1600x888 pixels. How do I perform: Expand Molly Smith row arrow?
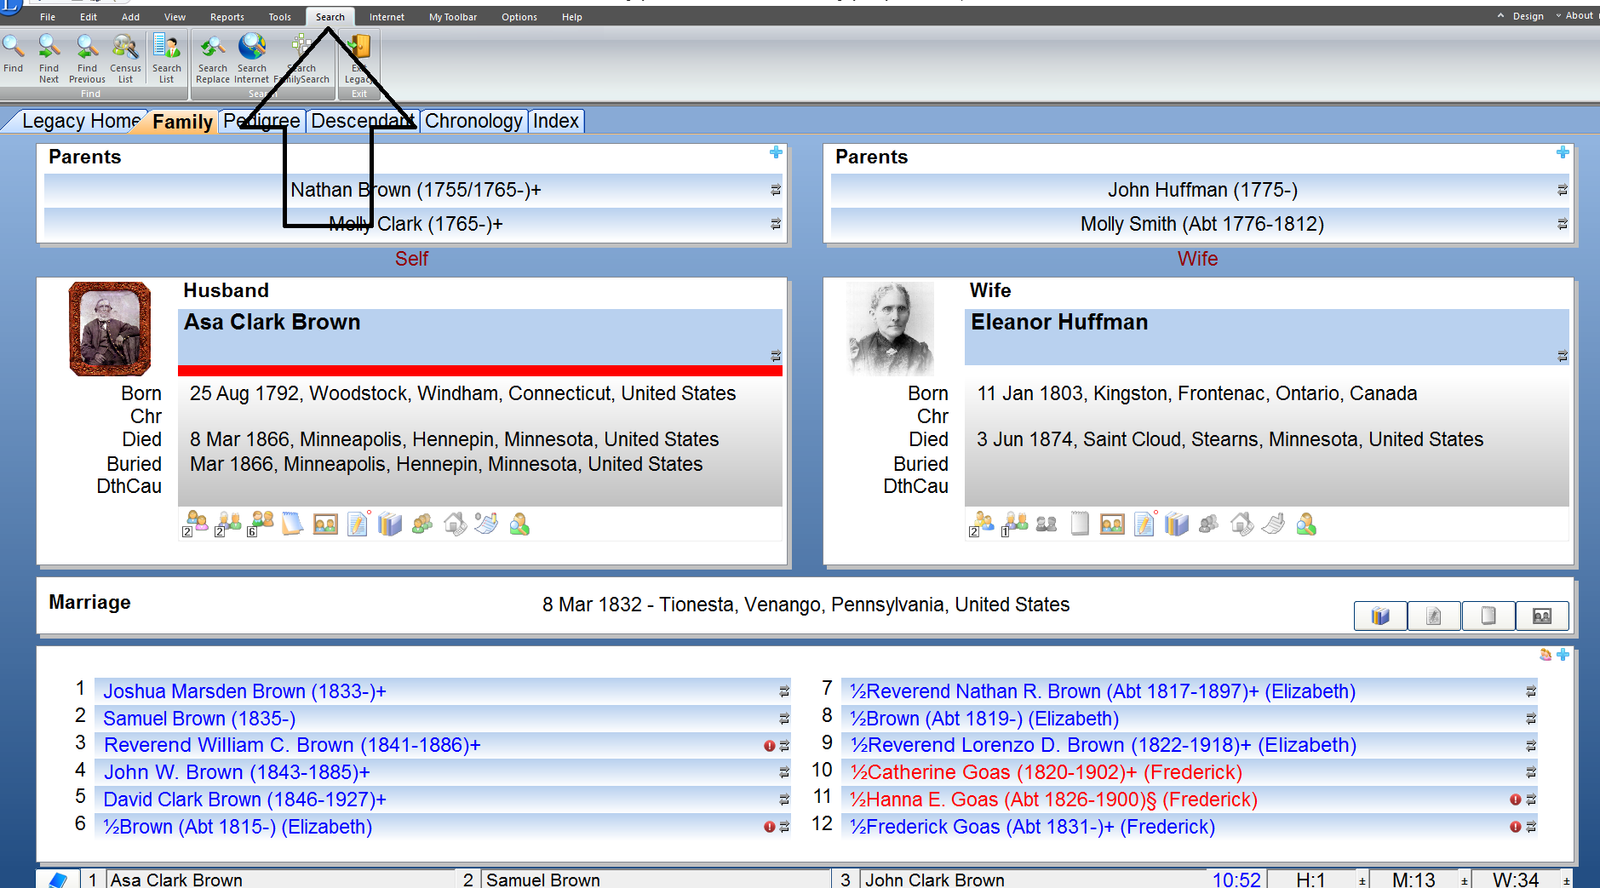click(x=1562, y=224)
